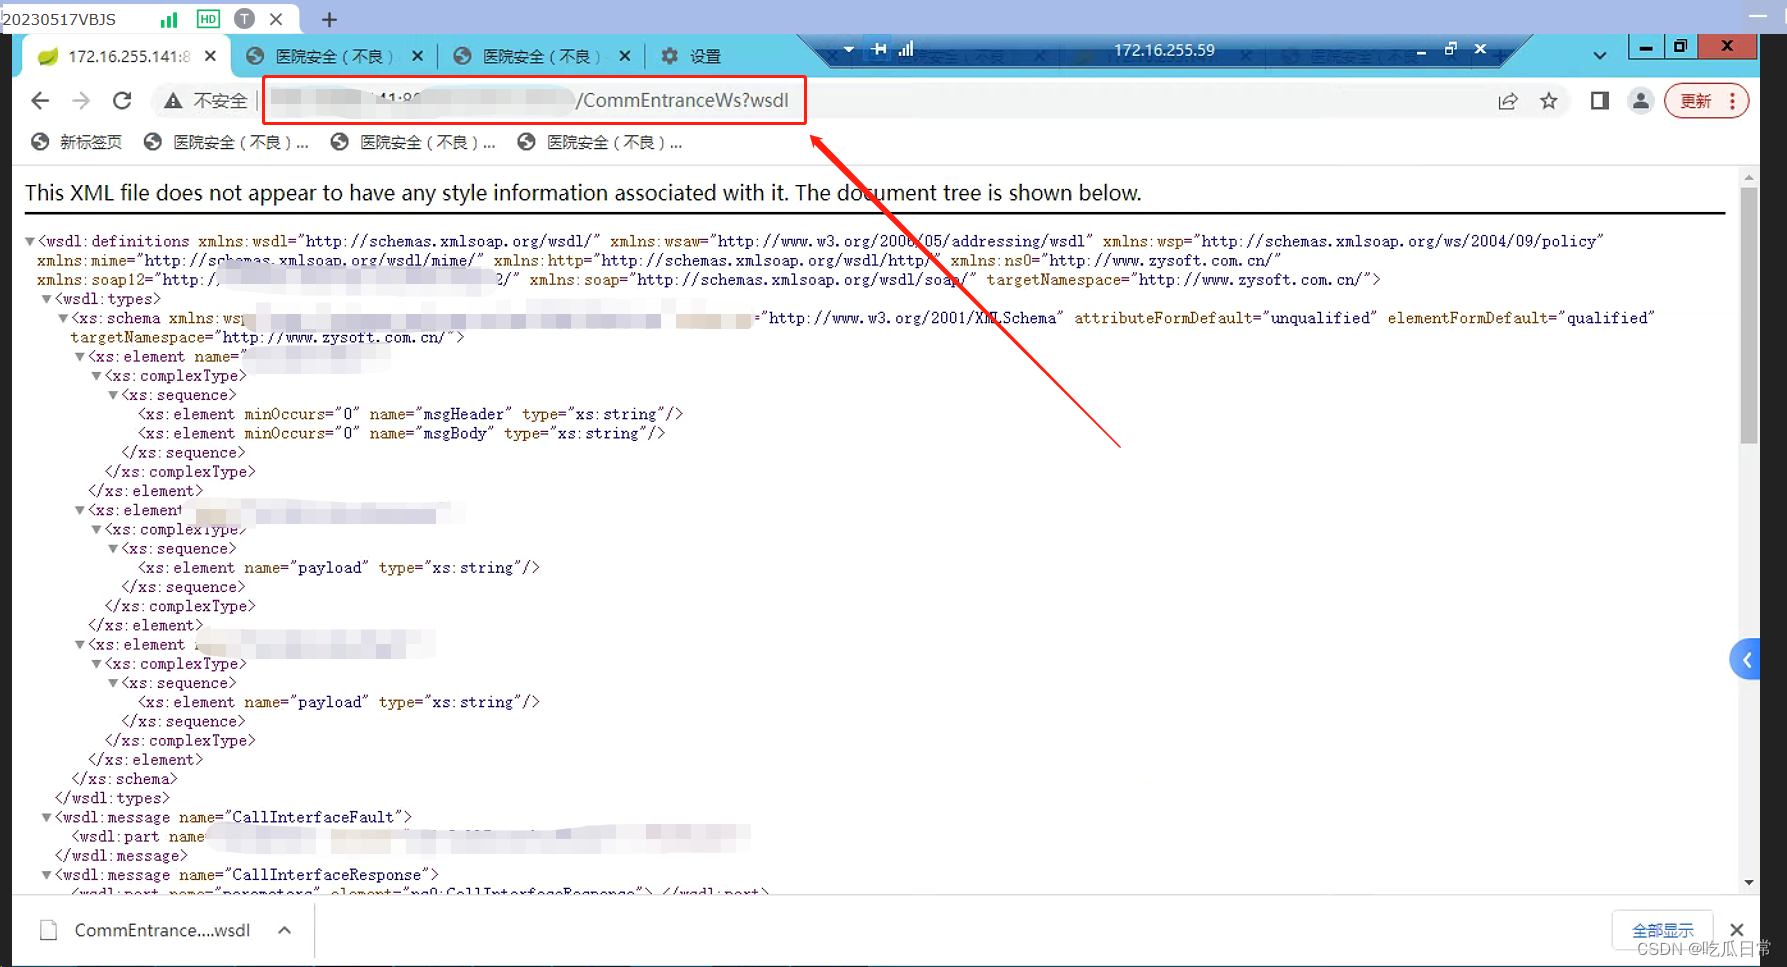Open the side panel square icon
The image size is (1787, 967).
point(1598,100)
